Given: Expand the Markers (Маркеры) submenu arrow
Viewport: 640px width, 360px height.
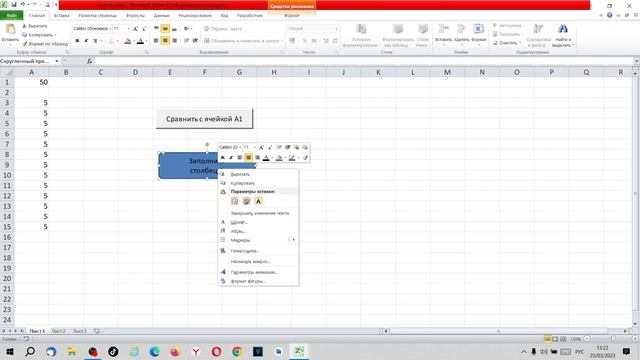Looking at the screenshot, I should click(293, 240).
